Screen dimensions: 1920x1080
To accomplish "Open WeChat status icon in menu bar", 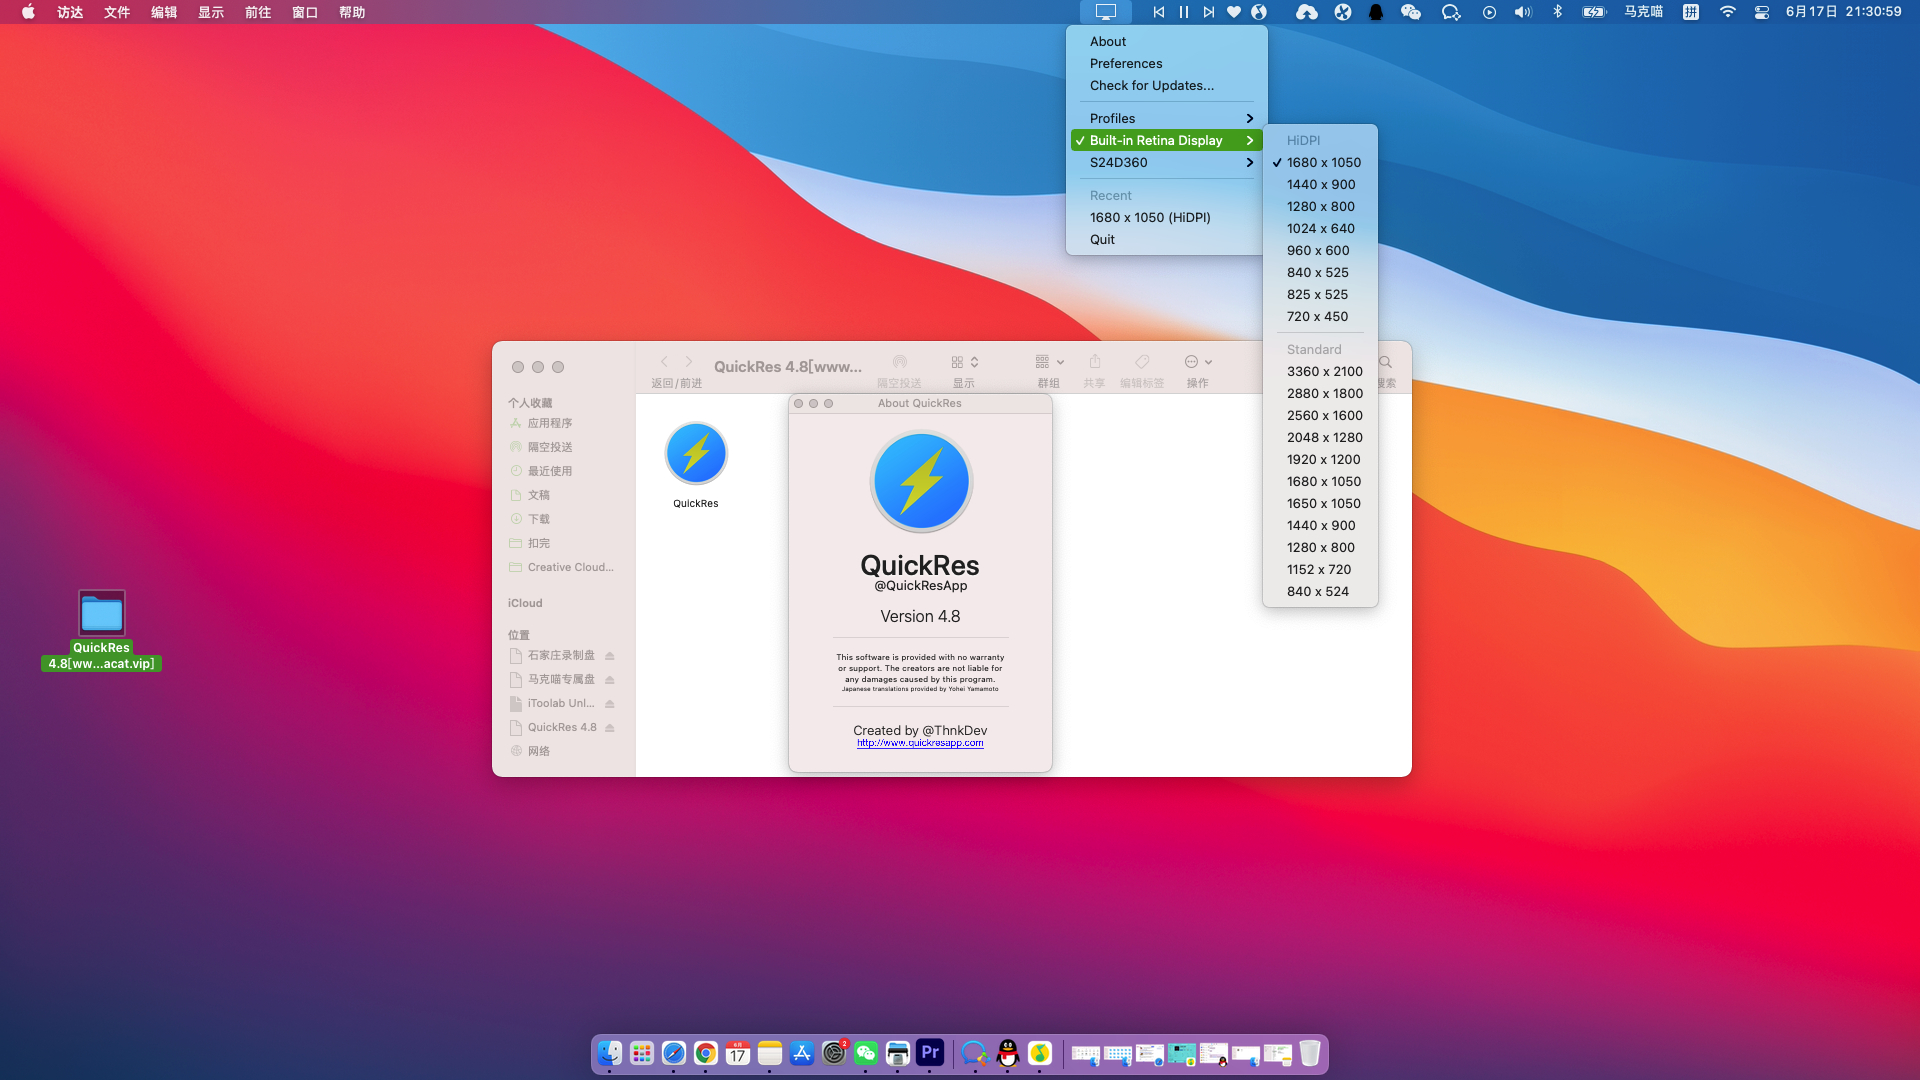I will [x=1411, y=12].
